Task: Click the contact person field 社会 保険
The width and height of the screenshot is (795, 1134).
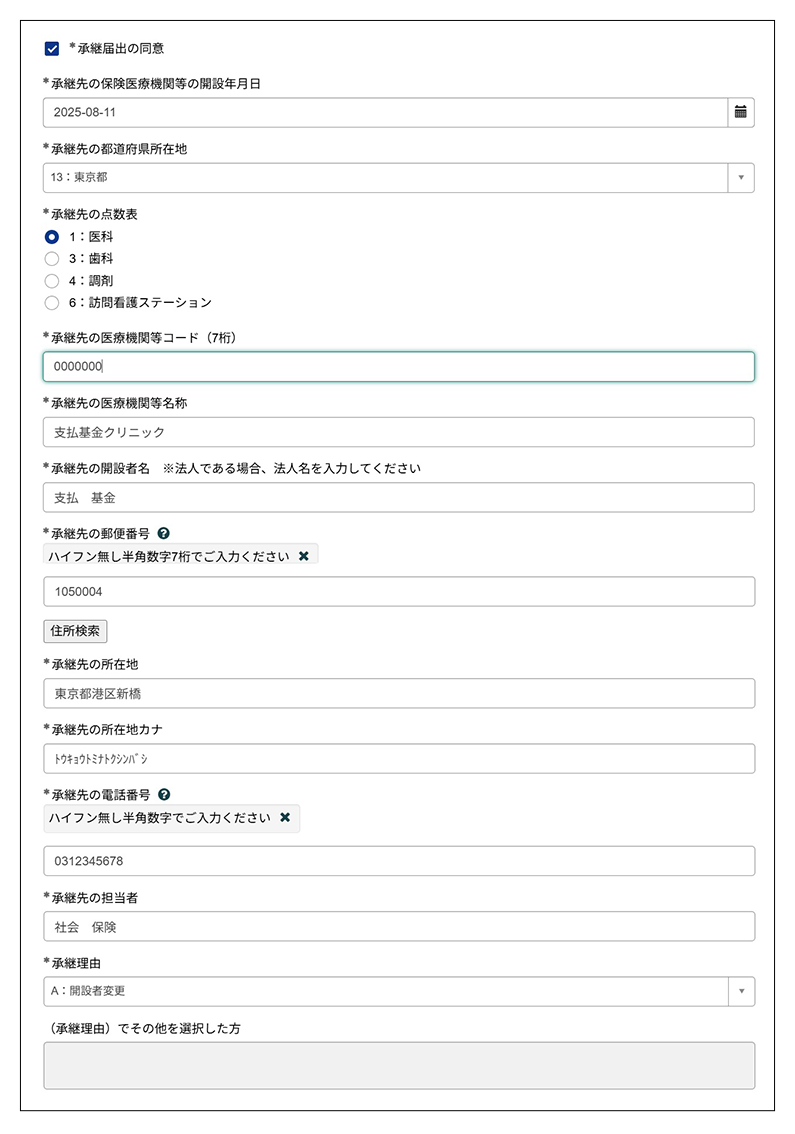Action: [x=398, y=926]
